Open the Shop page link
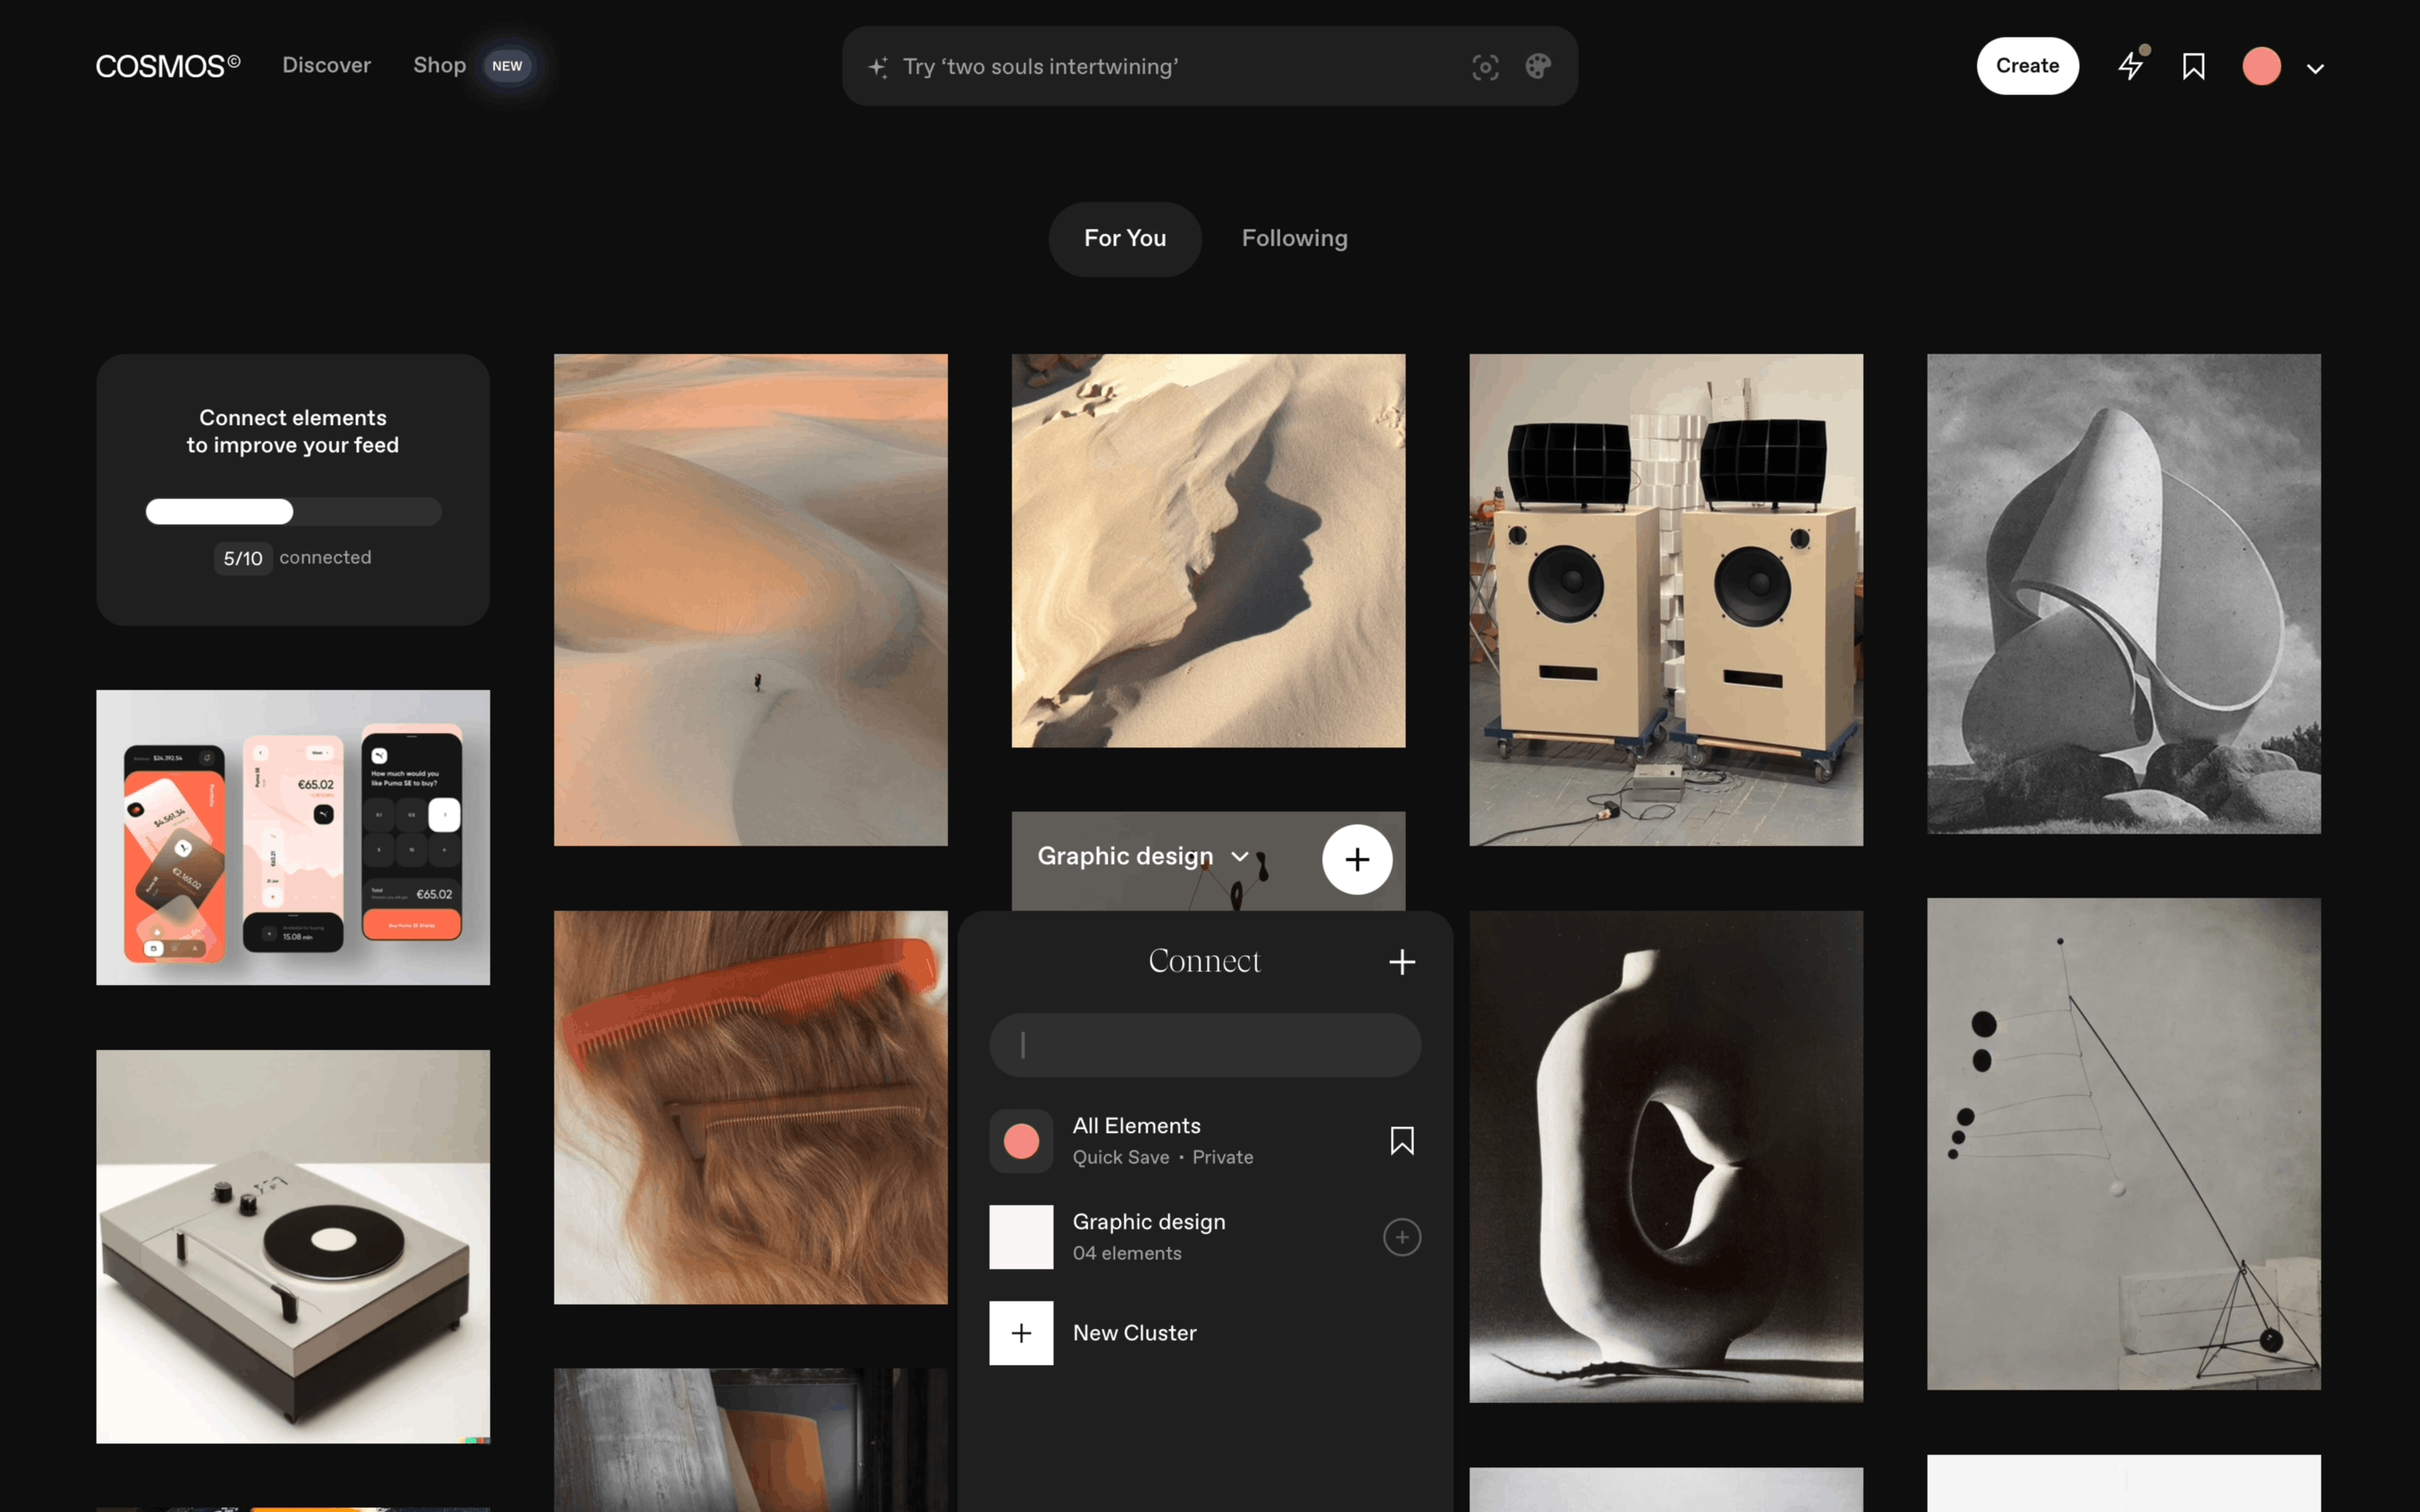Viewport: 2420px width, 1512px height. (439, 65)
